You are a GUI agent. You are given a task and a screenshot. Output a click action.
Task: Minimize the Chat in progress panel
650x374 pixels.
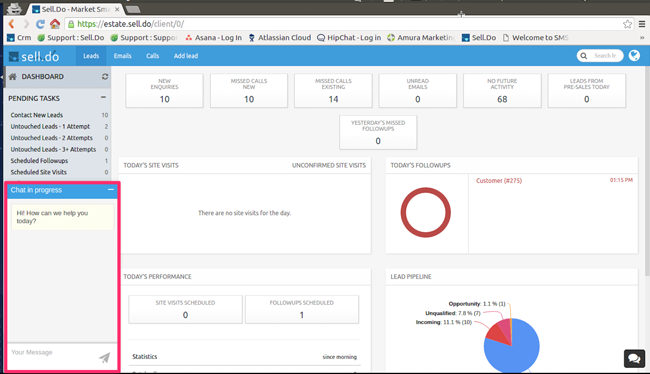tap(111, 189)
